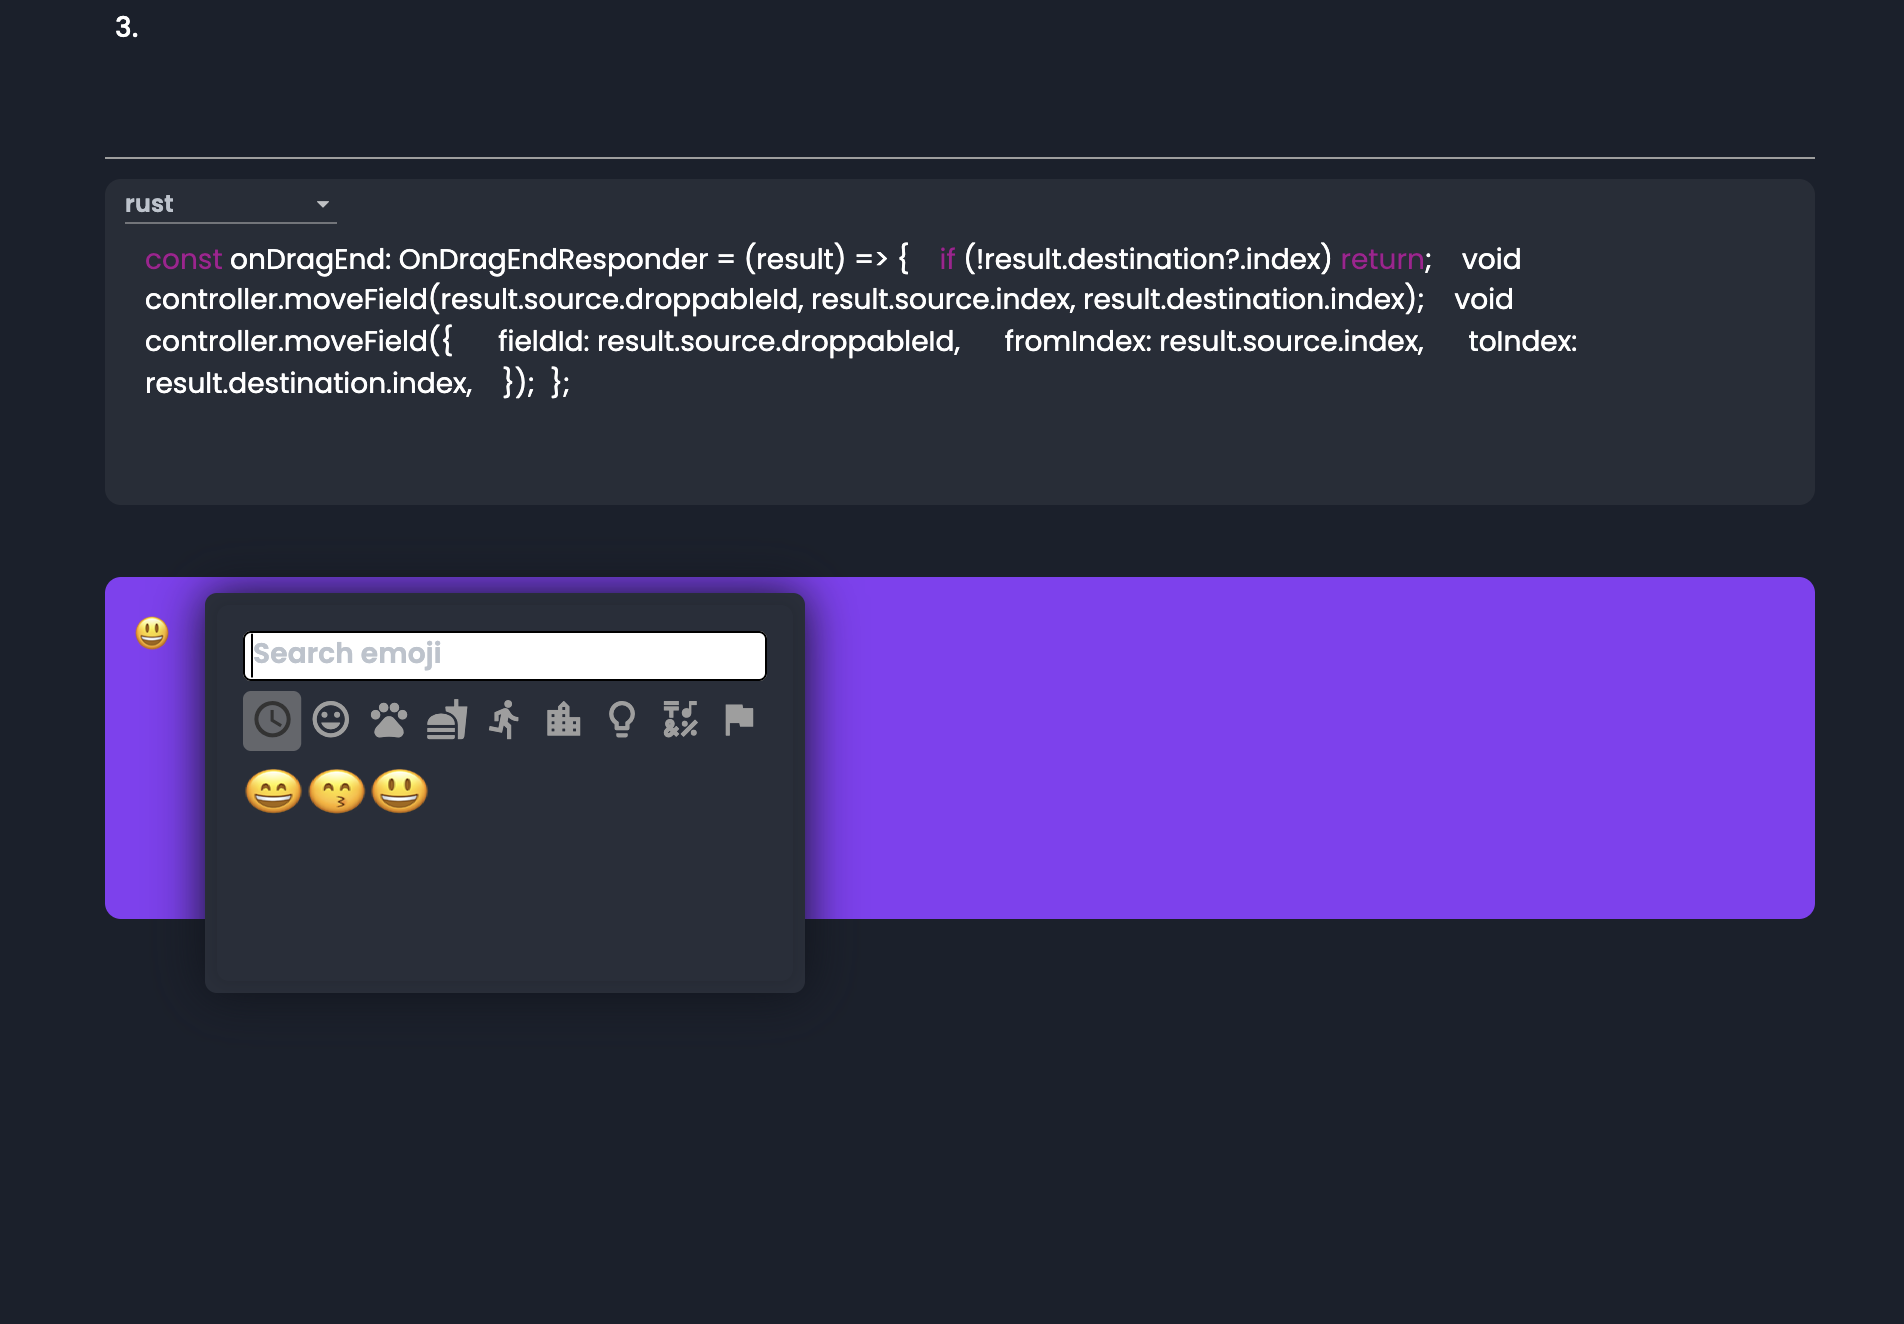
Task: Pick the grinning face with smiling eyes emoji
Action: click(273, 792)
